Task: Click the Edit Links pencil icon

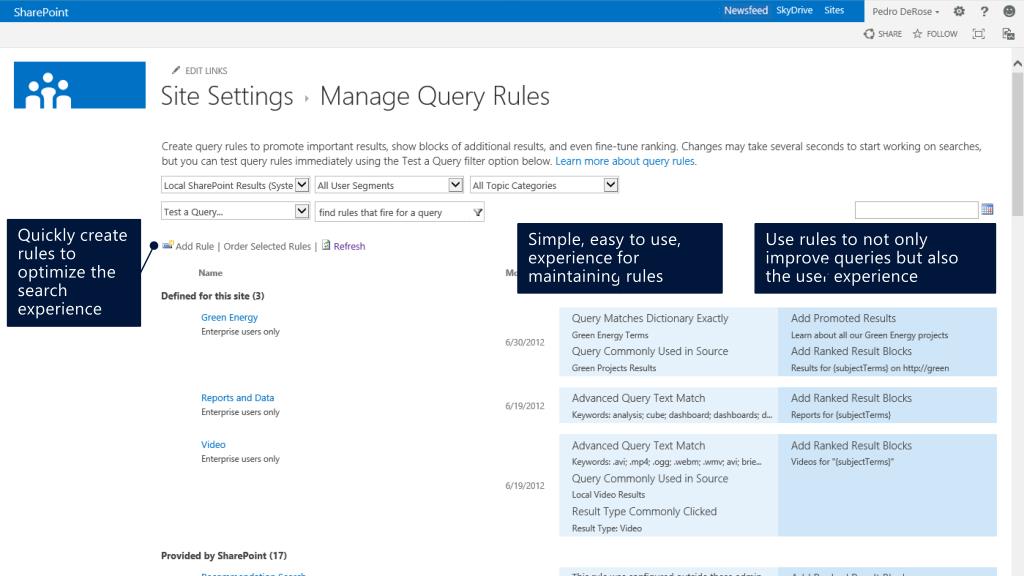Action: (x=176, y=70)
